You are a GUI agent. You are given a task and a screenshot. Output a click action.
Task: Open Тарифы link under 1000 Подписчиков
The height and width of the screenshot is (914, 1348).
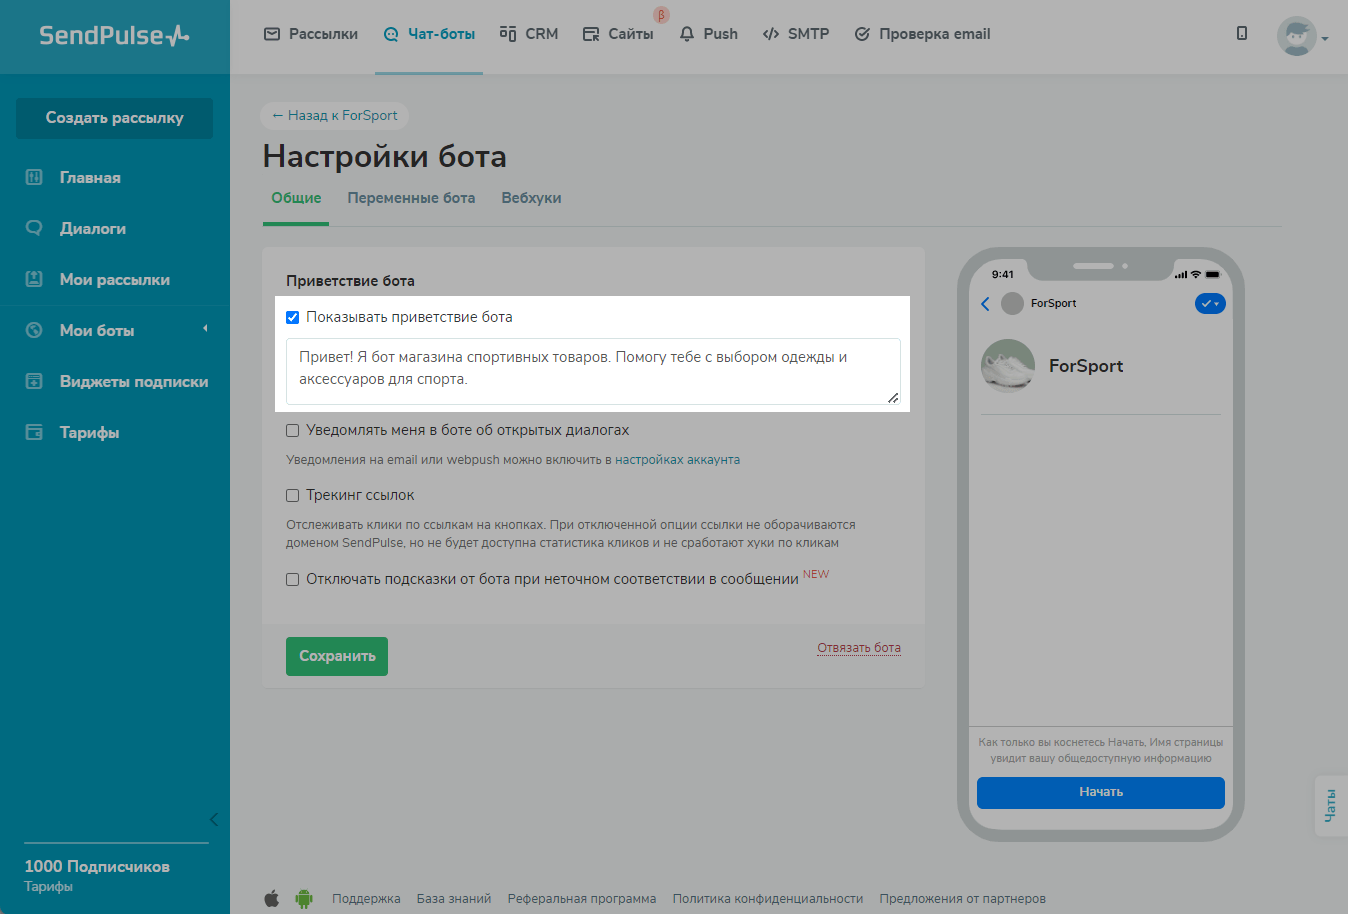click(x=48, y=887)
